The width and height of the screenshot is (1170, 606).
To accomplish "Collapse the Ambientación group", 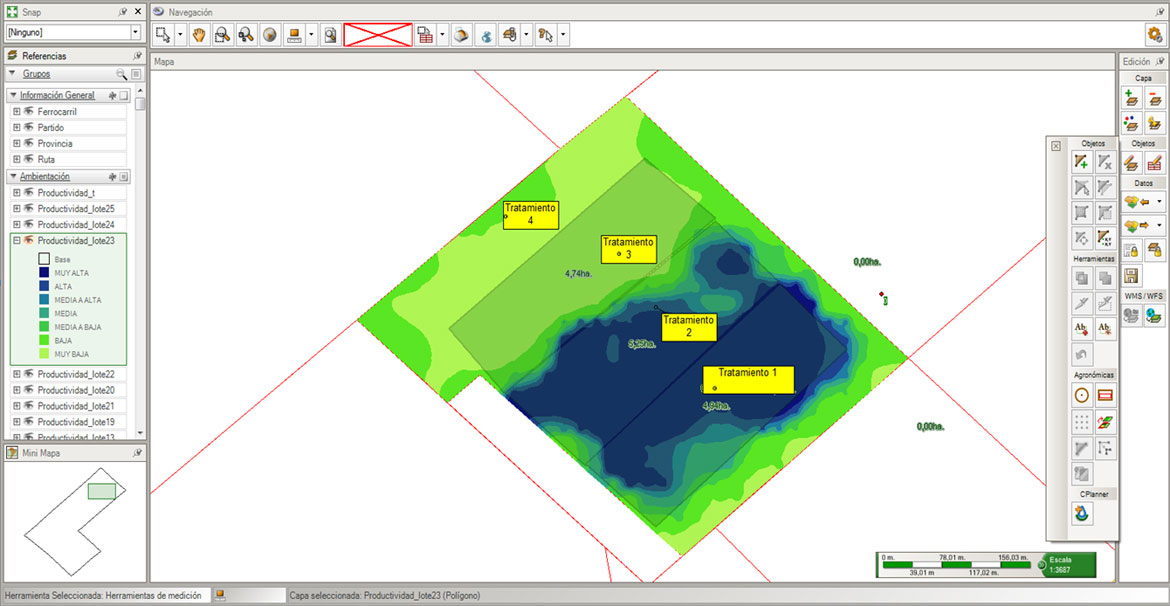I will point(13,177).
